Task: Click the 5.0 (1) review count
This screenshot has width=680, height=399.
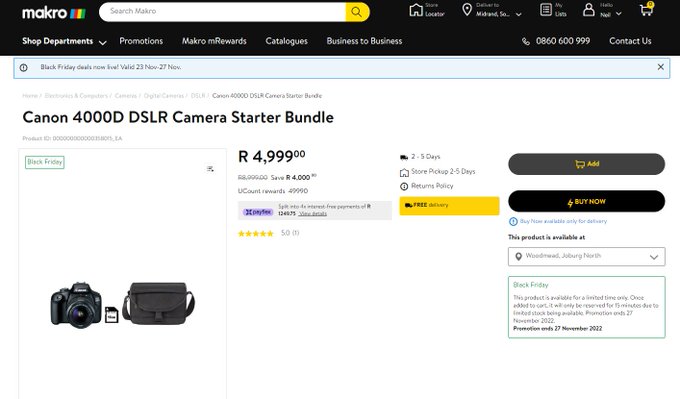Action: [290, 233]
